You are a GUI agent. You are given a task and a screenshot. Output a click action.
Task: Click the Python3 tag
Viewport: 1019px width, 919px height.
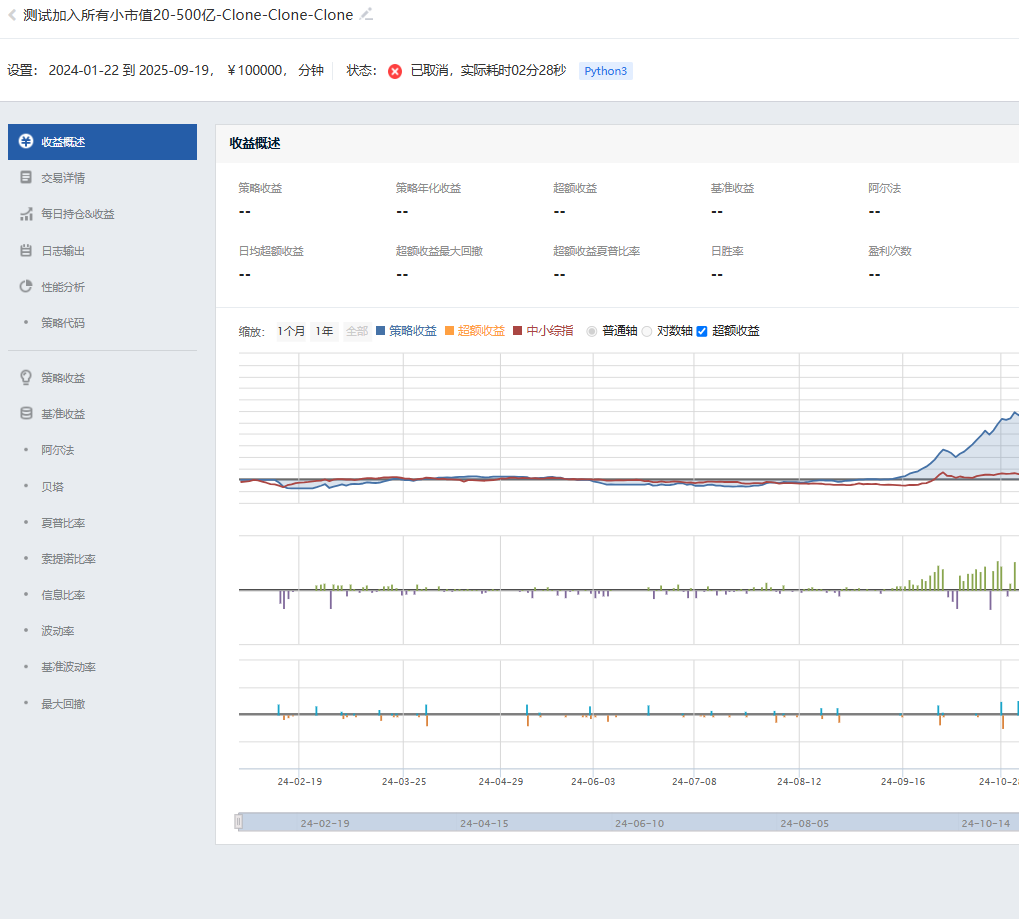coord(606,71)
